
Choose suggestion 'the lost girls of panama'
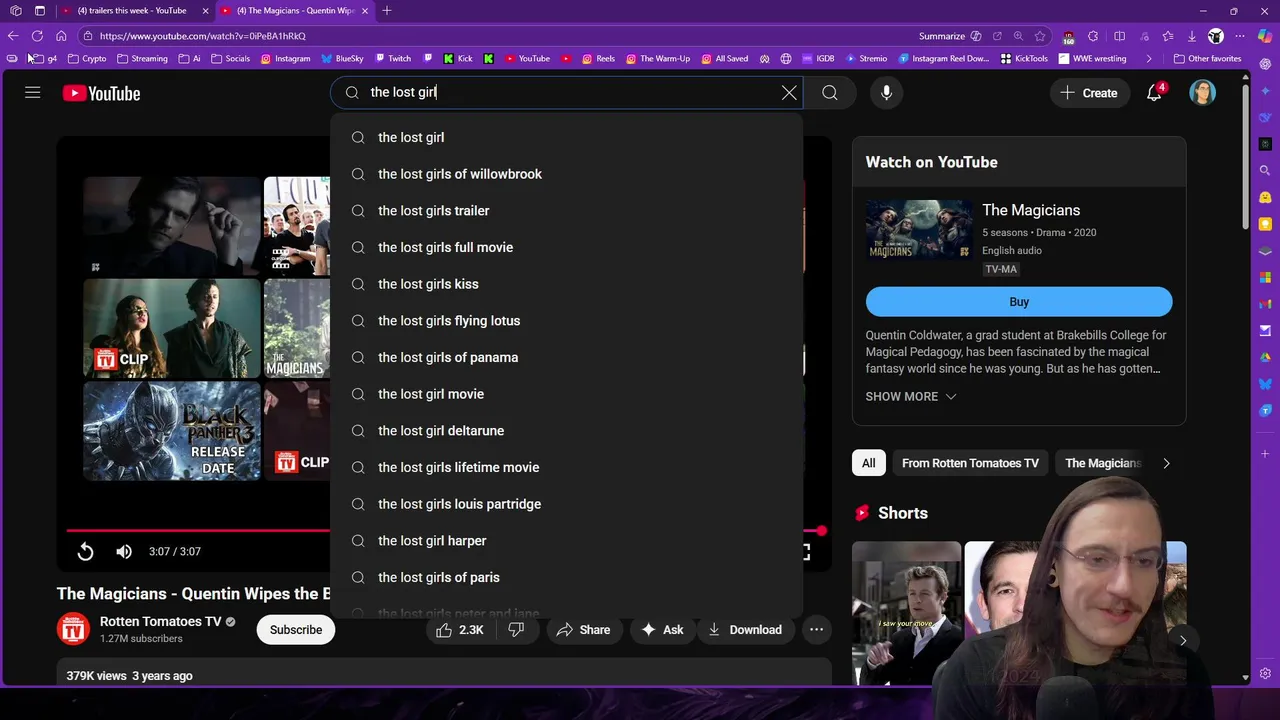point(566,357)
